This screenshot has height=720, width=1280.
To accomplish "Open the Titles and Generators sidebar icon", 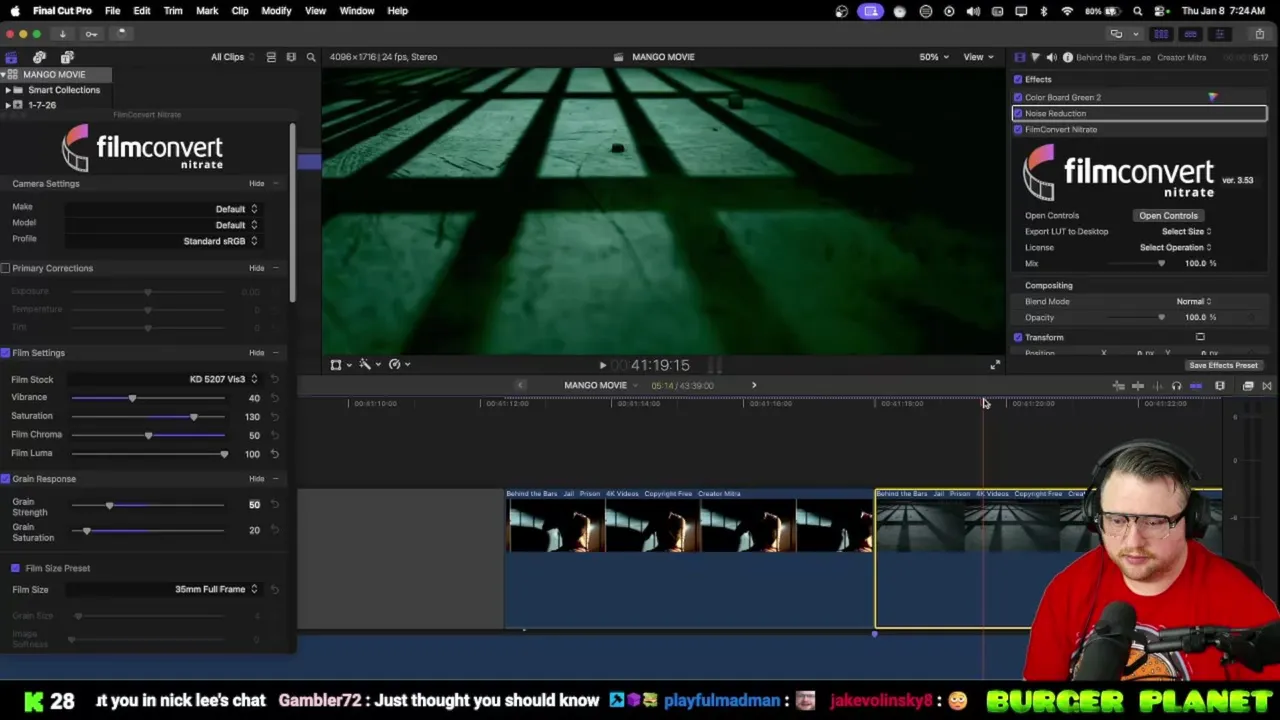I will (67, 57).
